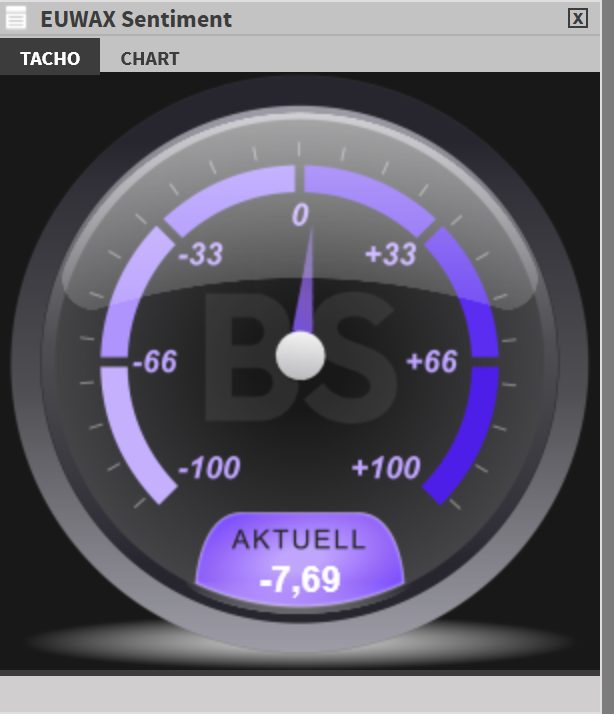Close the EUWAX Sentiment widget
Image resolution: width=614 pixels, height=714 pixels.
578,18
